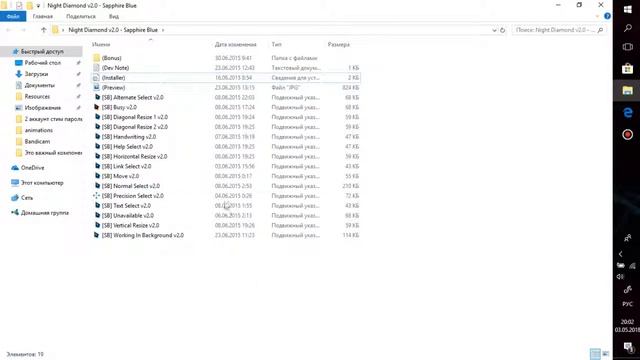Select [SB] Diagonal Resize 2 v2.0 file
The width and height of the screenshot is (640, 360).
point(135,127)
